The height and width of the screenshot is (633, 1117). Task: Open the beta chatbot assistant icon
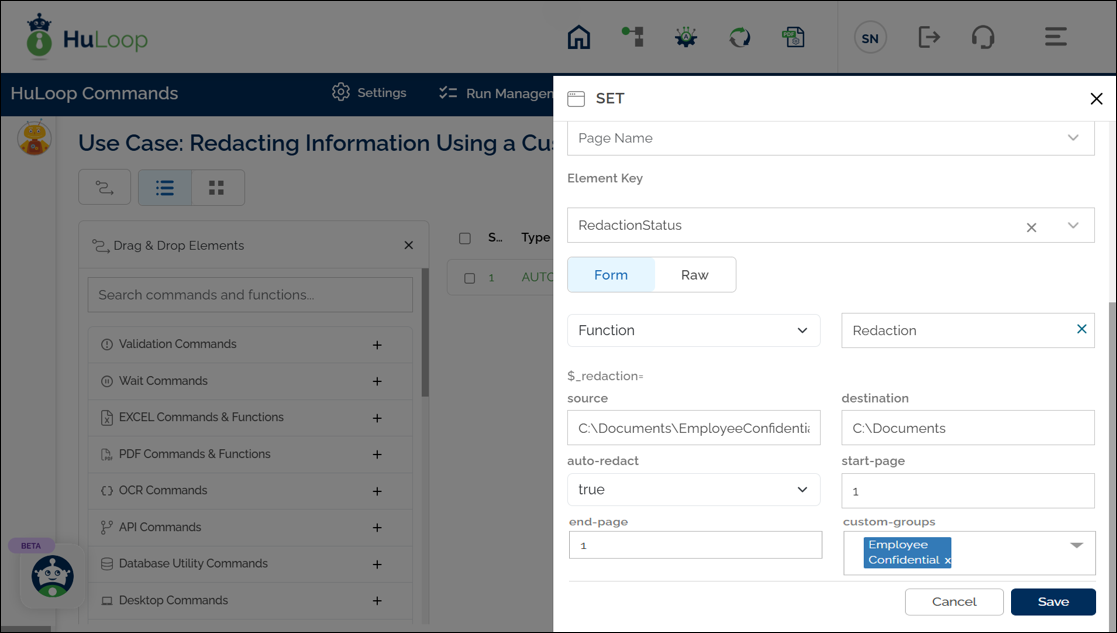coord(52,577)
